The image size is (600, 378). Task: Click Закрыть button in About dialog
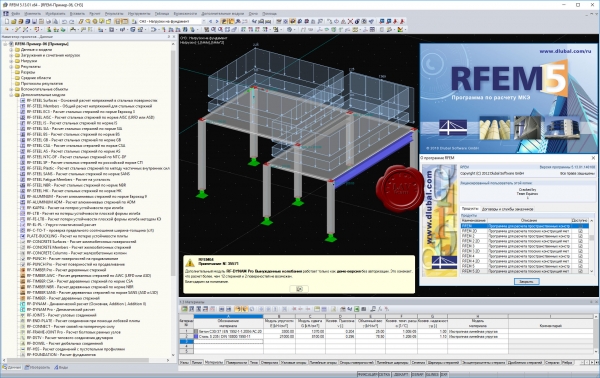click(x=527, y=282)
